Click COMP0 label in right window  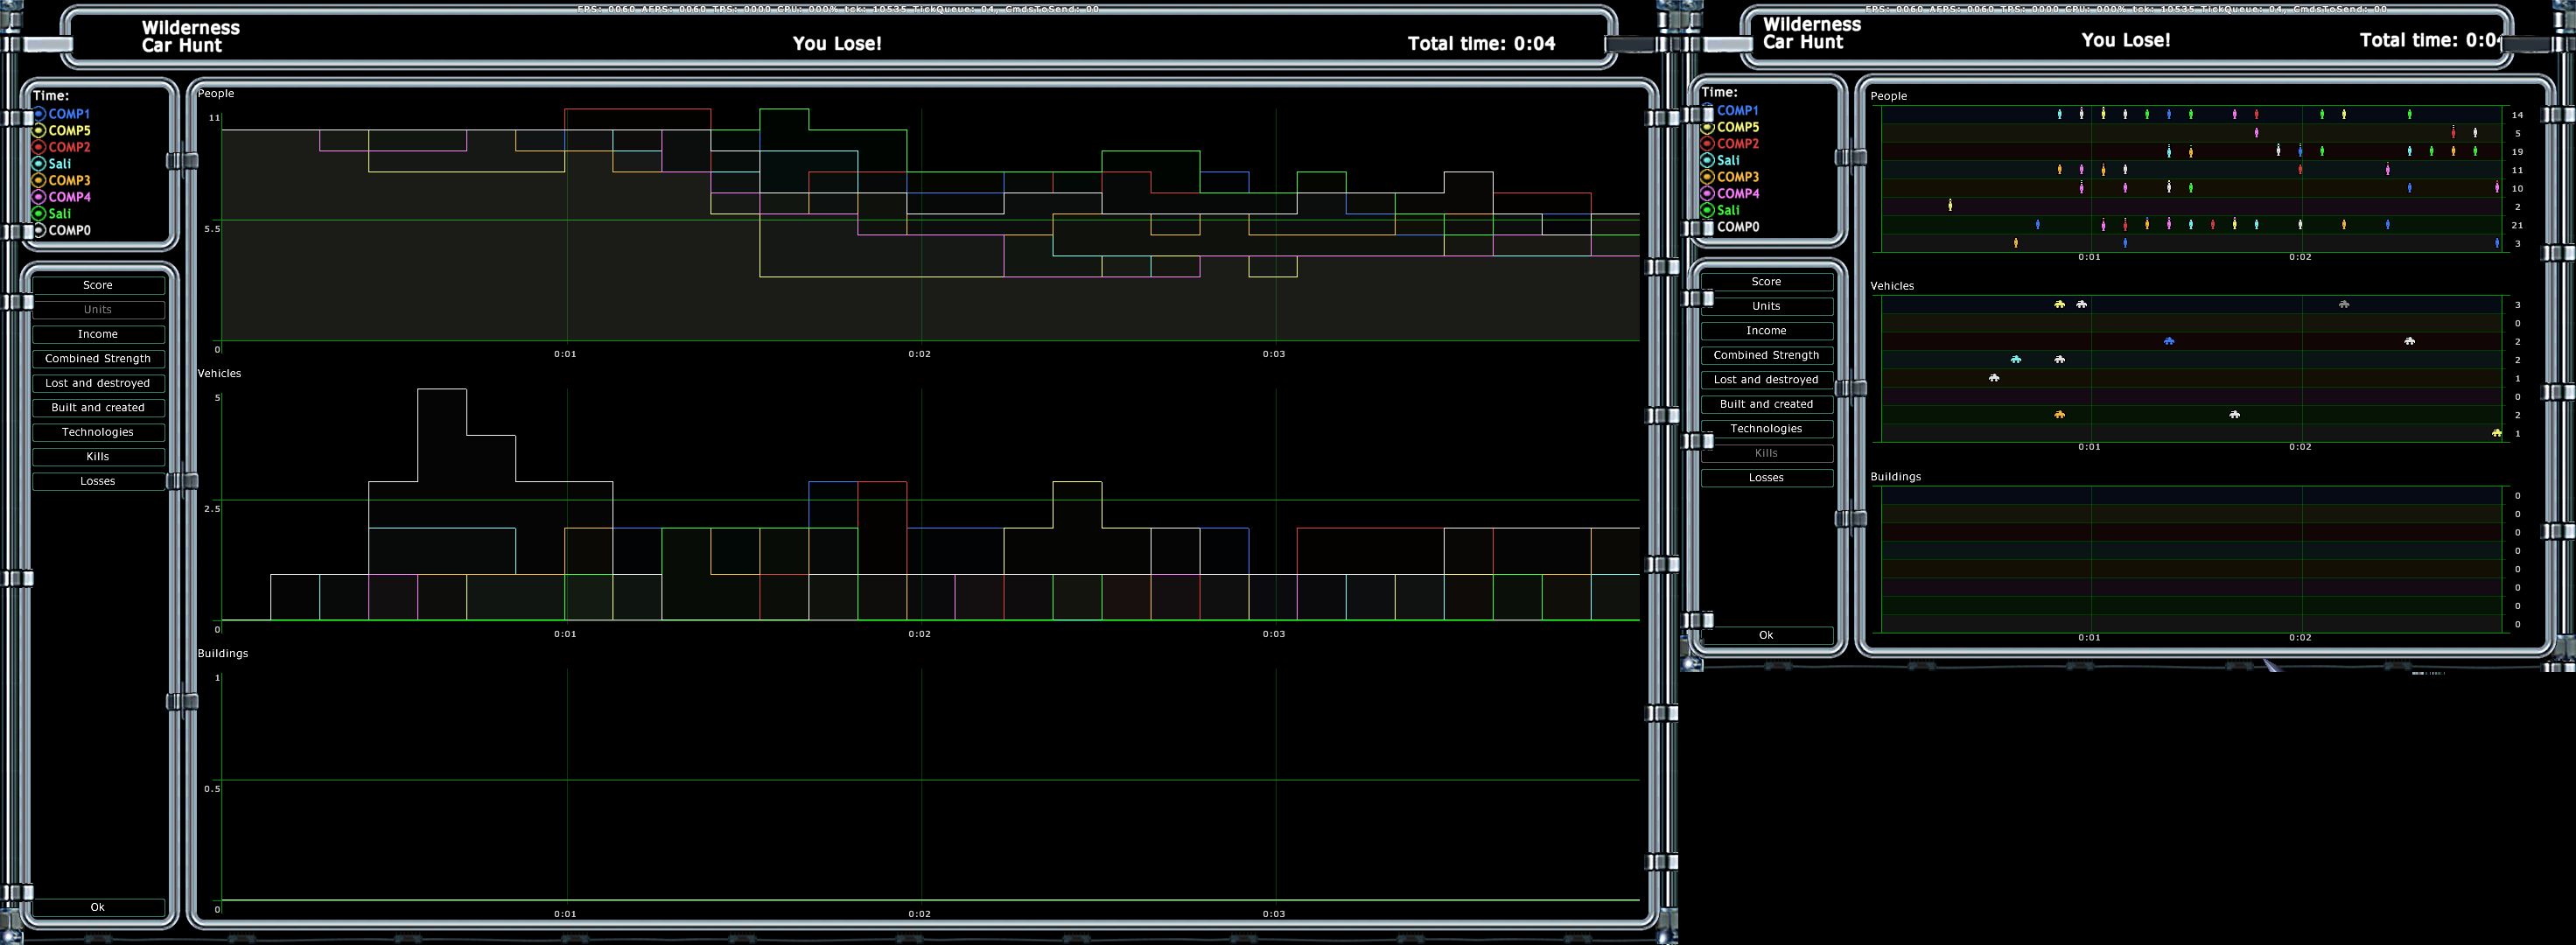pyautogui.click(x=1738, y=227)
